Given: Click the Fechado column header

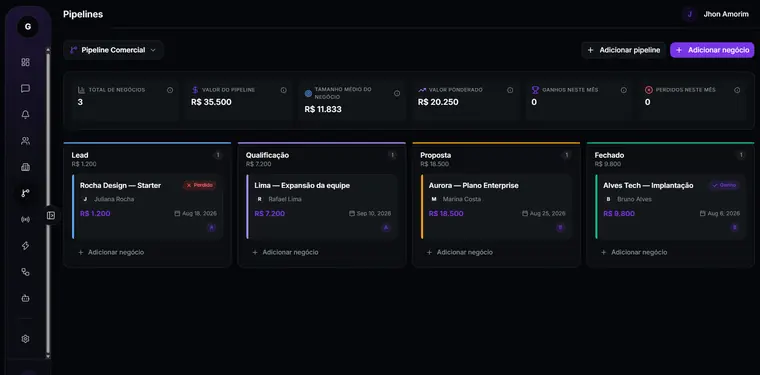Looking at the screenshot, I should point(609,155).
